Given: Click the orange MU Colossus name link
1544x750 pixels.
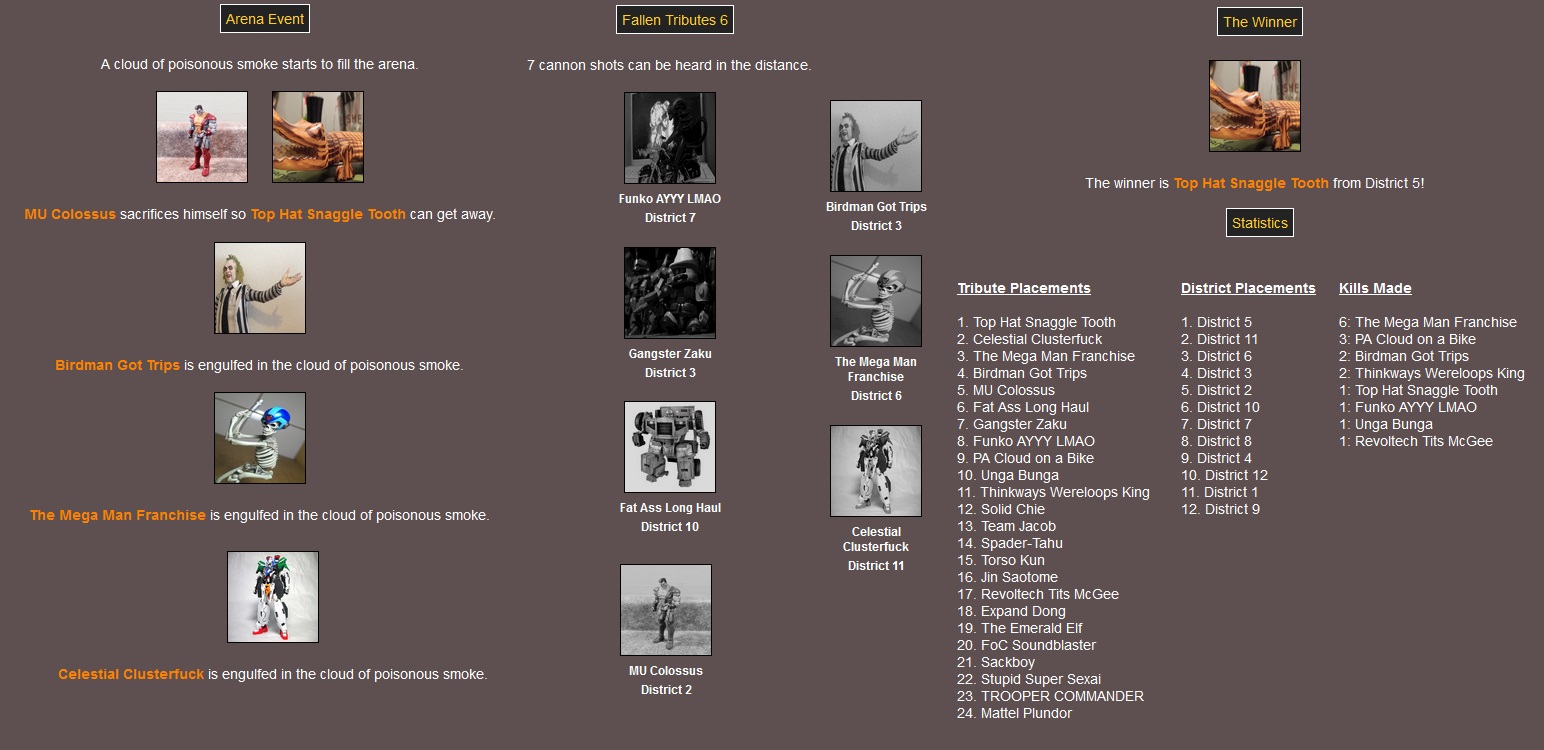Looking at the screenshot, I should (x=70, y=214).
